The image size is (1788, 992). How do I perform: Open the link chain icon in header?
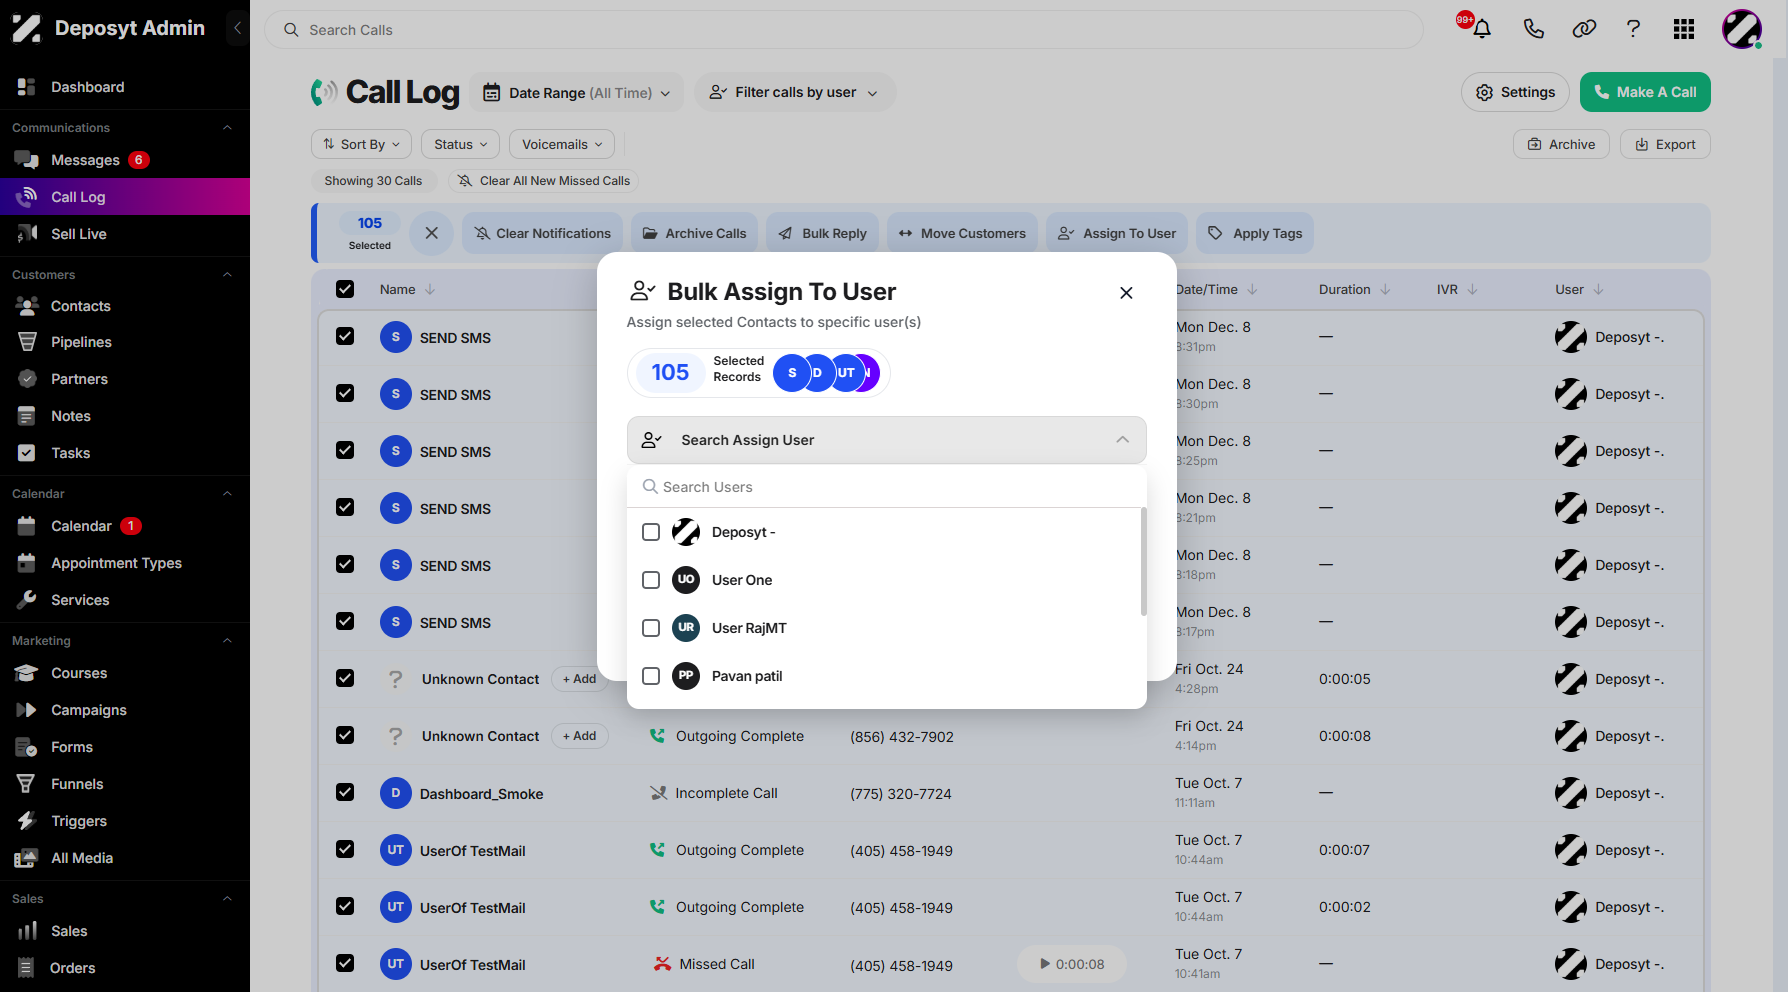(x=1584, y=29)
